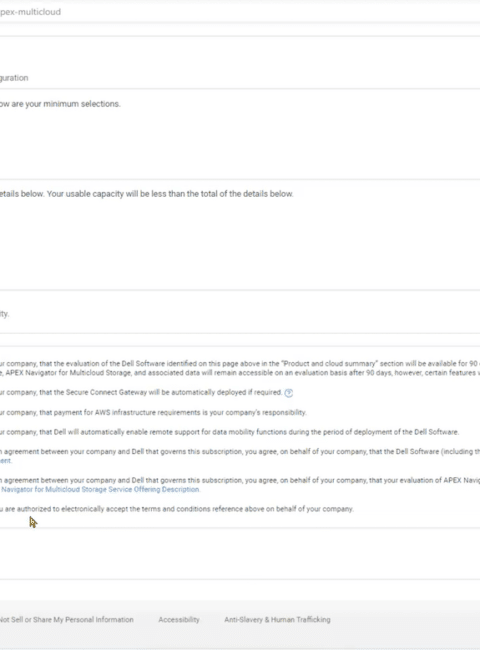Select the 'Product and cloud summary' evaluation statement

point(240,364)
